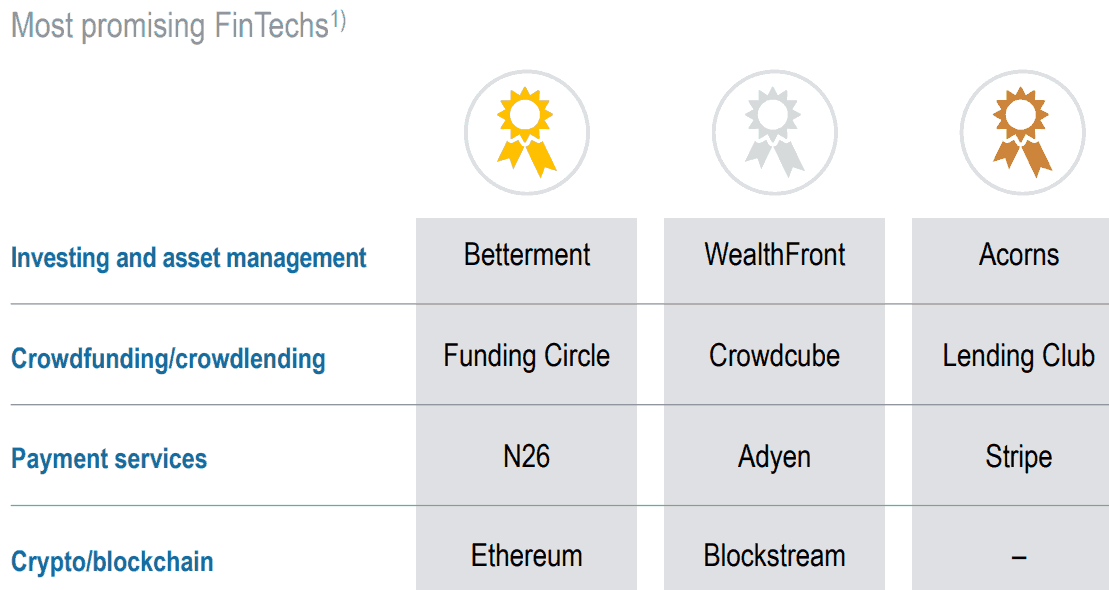The width and height of the screenshot is (1109, 590).
Task: Select the N26 payment services cell
Action: tap(526, 456)
